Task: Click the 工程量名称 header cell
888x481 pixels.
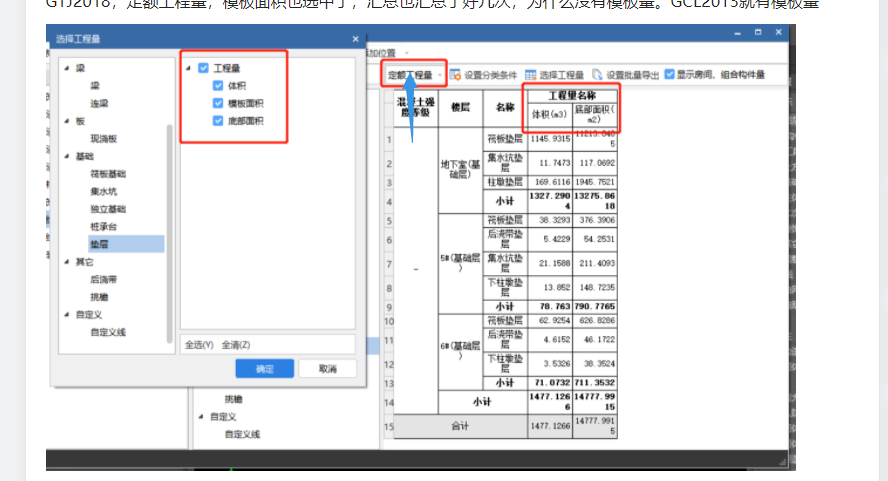Action: (x=572, y=95)
